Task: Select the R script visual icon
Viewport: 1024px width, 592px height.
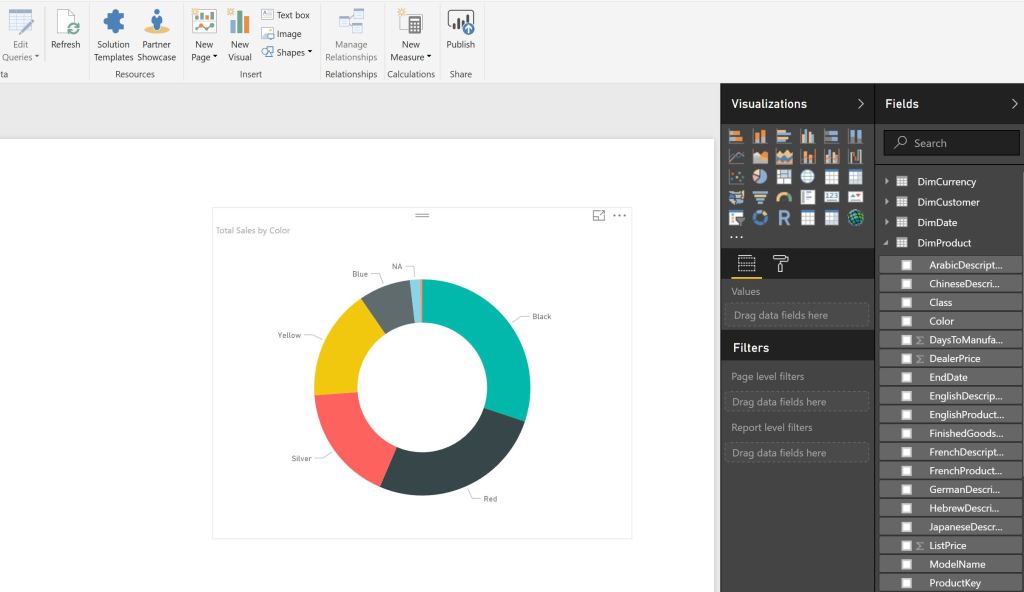Action: click(784, 217)
